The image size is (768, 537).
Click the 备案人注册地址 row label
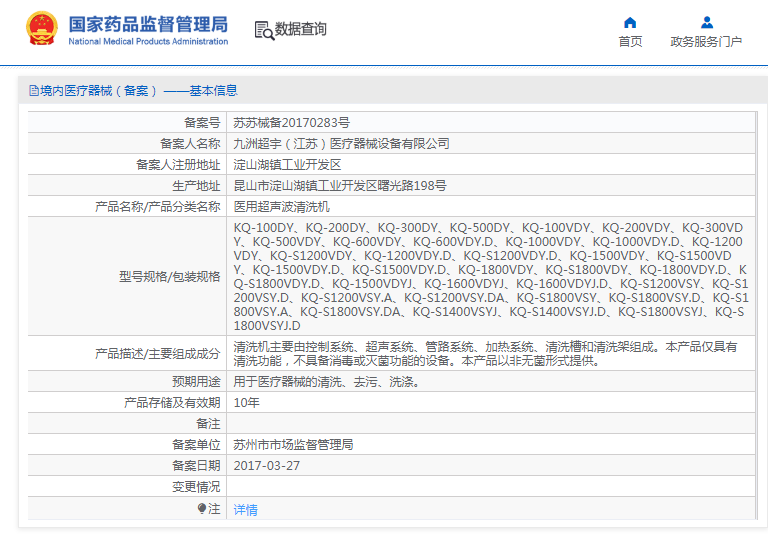coord(178,165)
